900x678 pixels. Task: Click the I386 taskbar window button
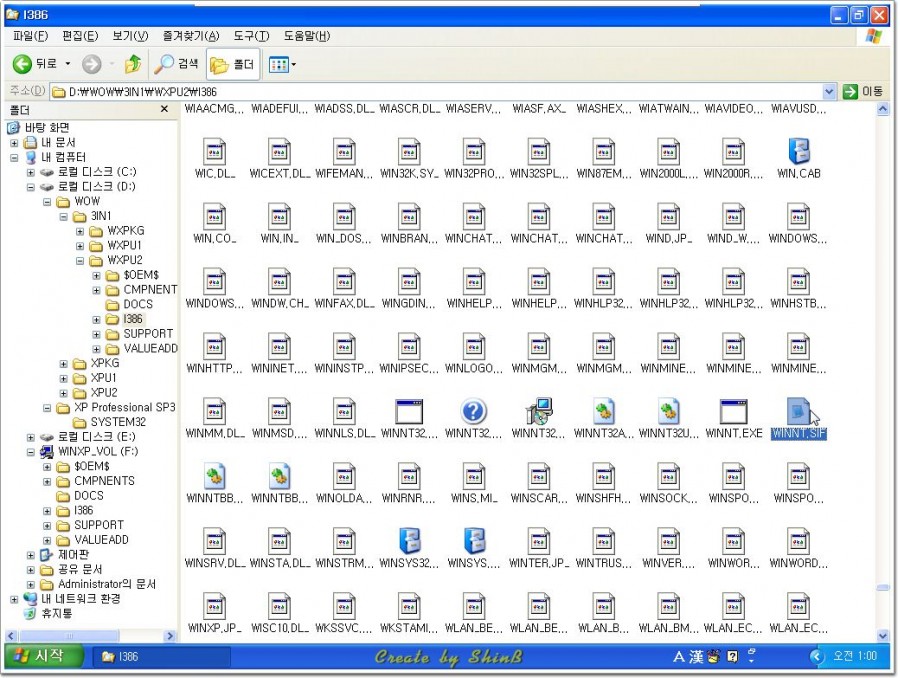tap(161, 656)
